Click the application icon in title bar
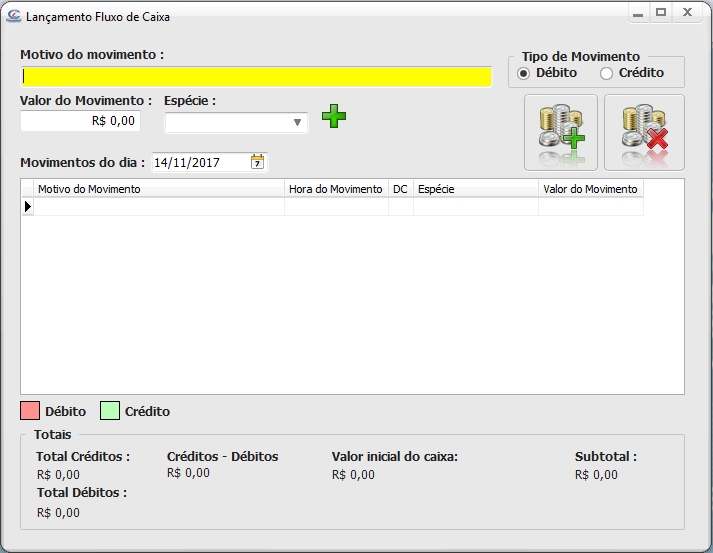The image size is (713, 553). 13,16
